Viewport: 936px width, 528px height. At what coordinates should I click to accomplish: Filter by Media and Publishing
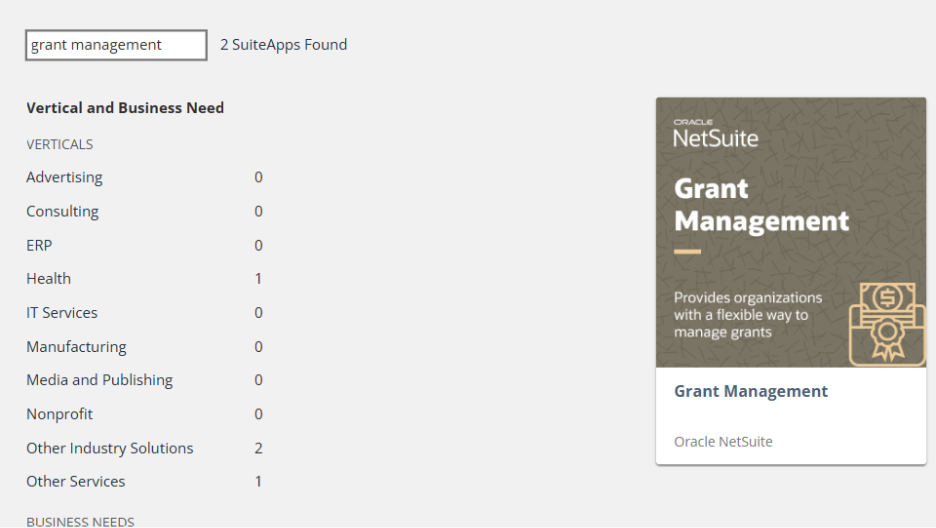tap(100, 380)
